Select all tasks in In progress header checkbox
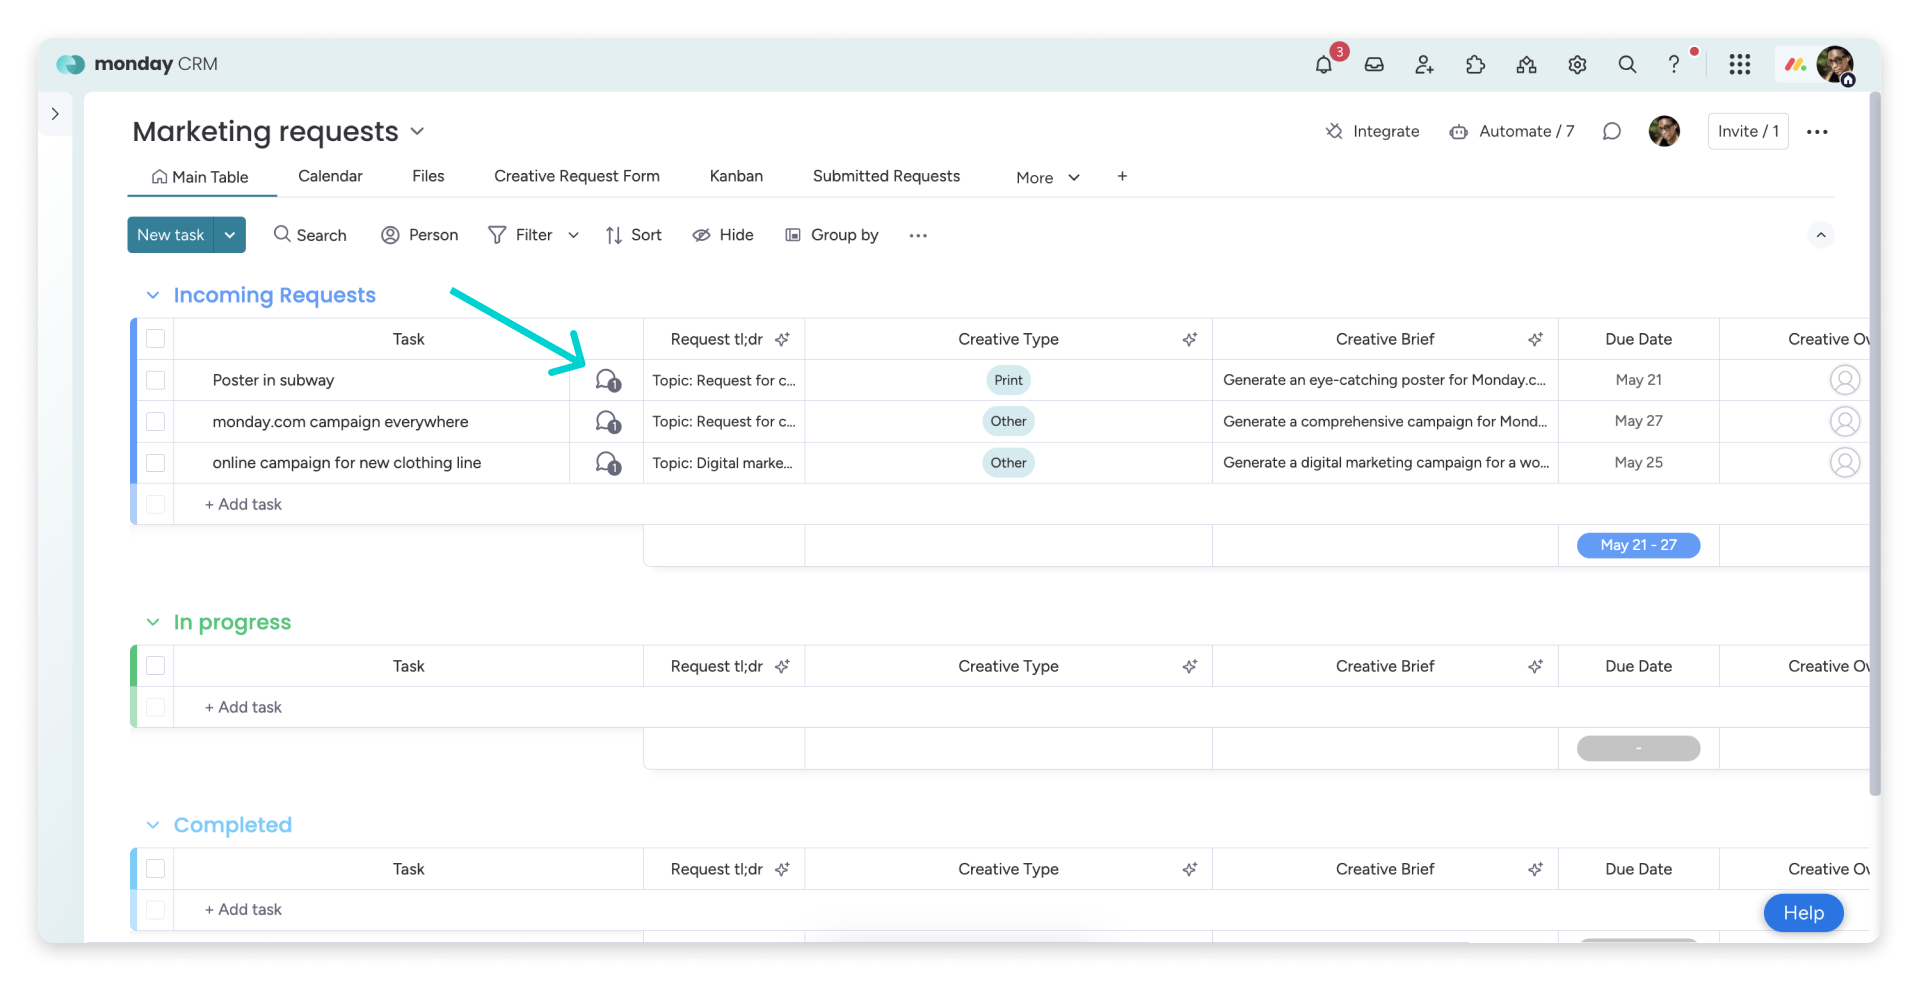The width and height of the screenshot is (1920, 981). coord(155,666)
